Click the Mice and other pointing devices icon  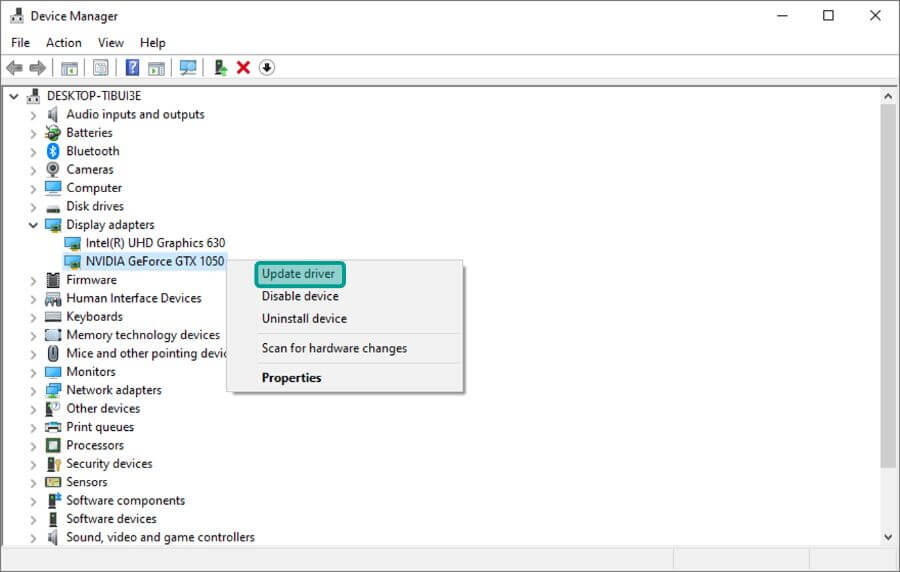53,353
